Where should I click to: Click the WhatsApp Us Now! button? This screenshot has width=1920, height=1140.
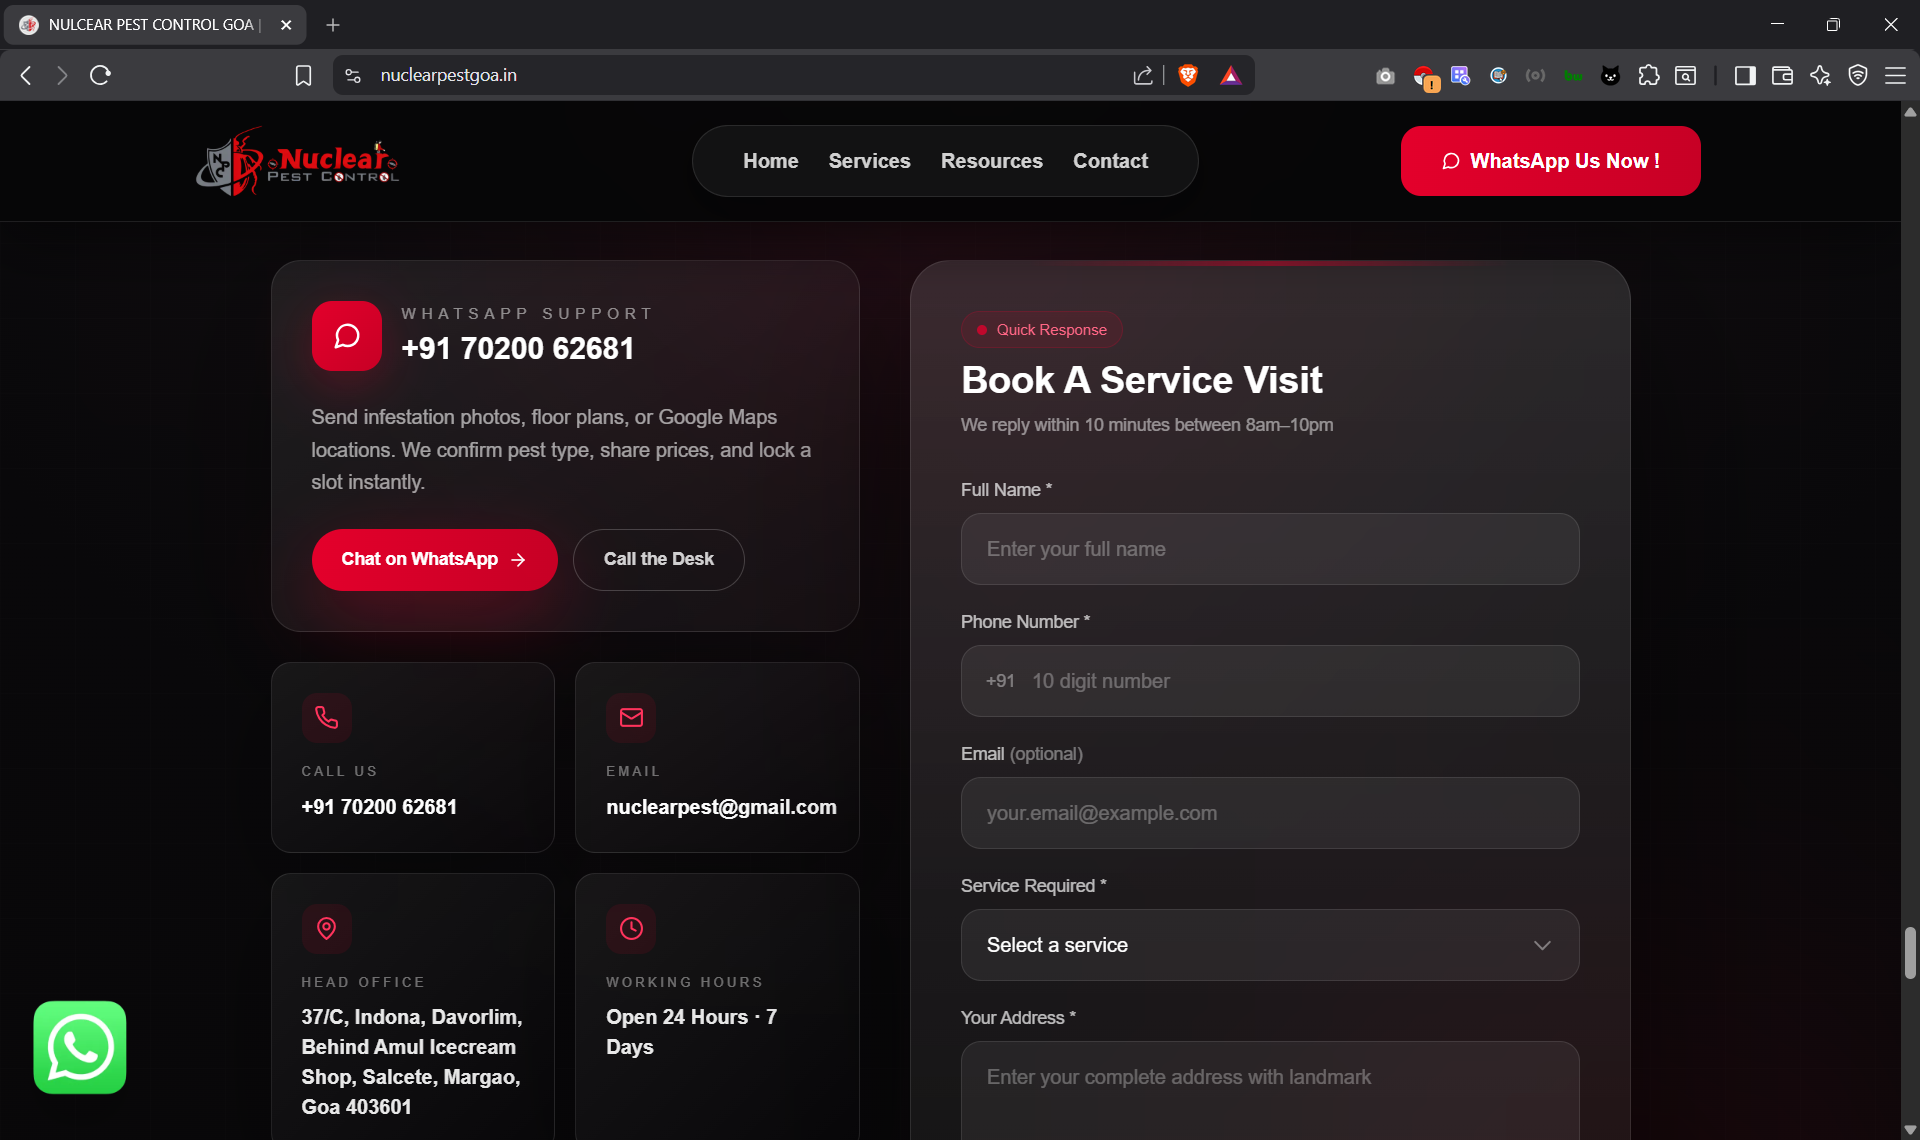coord(1550,161)
